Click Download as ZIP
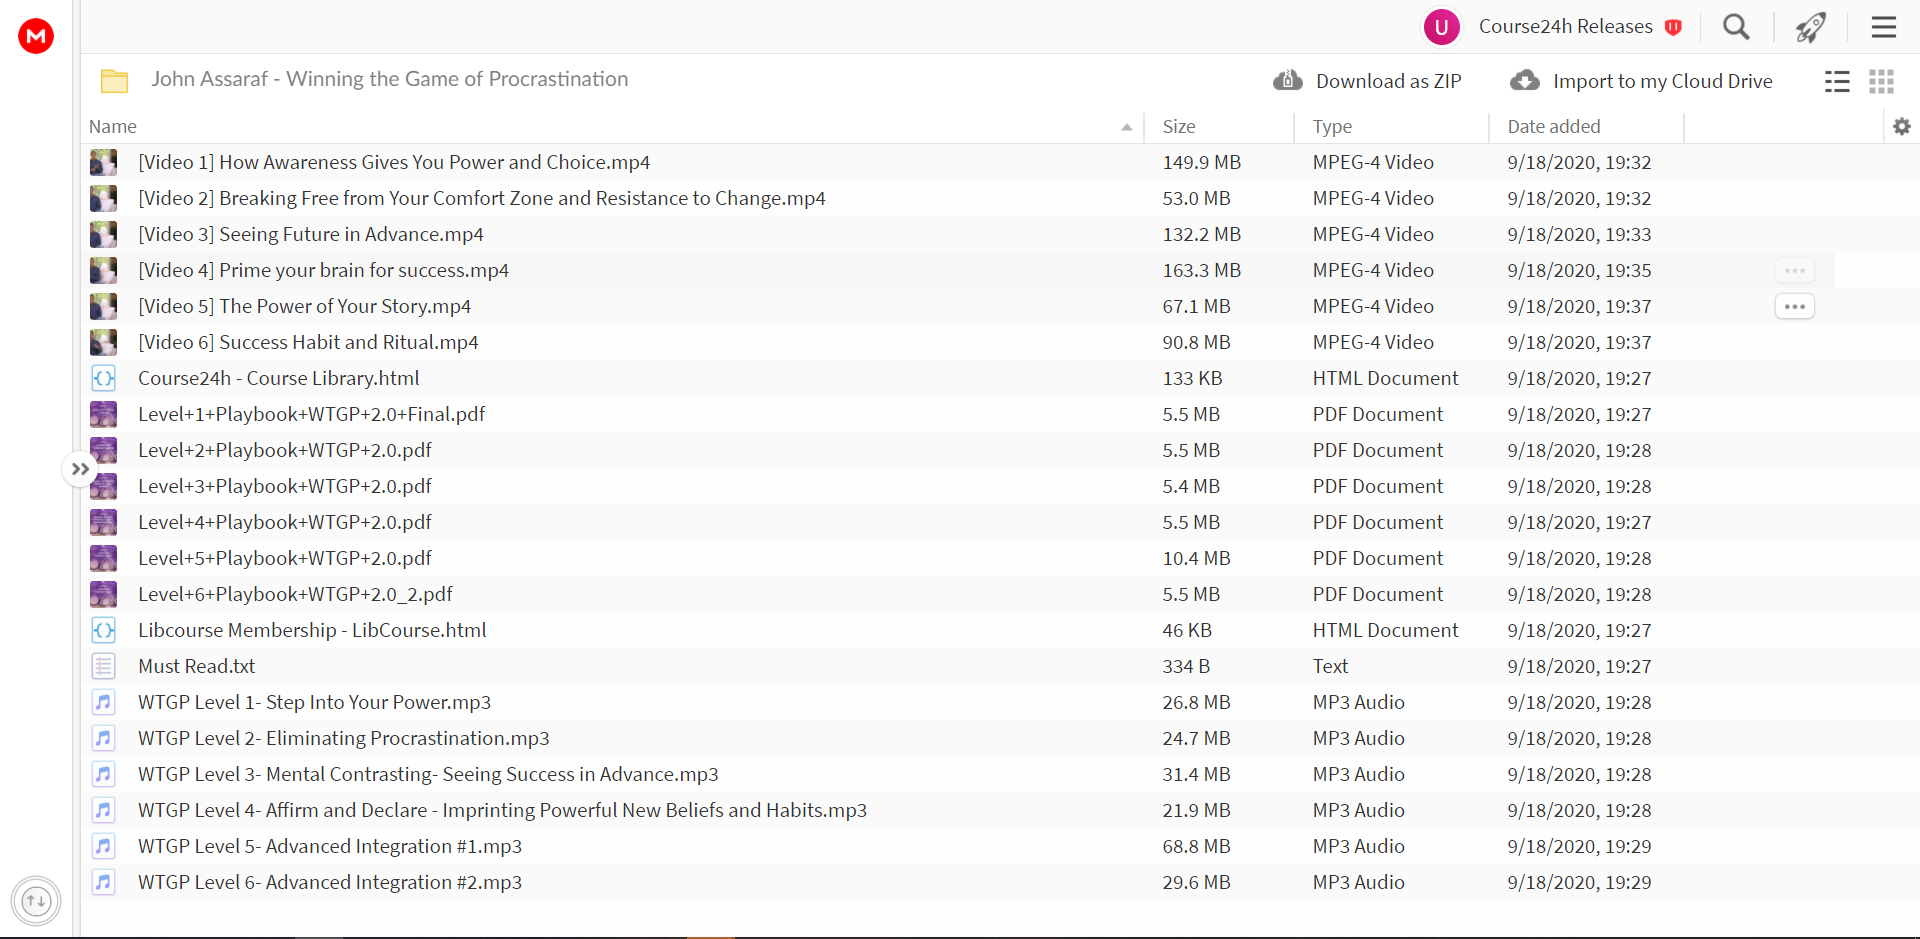 1367,81
